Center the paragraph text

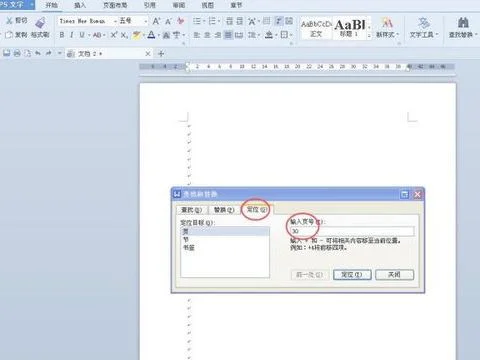point(207,35)
